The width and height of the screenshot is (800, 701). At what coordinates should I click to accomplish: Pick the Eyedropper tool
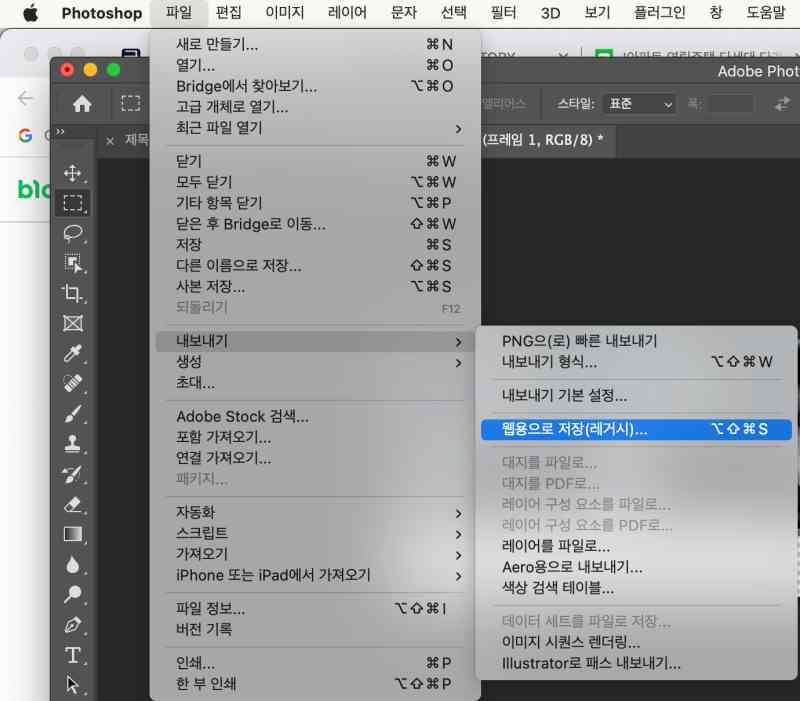[x=72, y=350]
